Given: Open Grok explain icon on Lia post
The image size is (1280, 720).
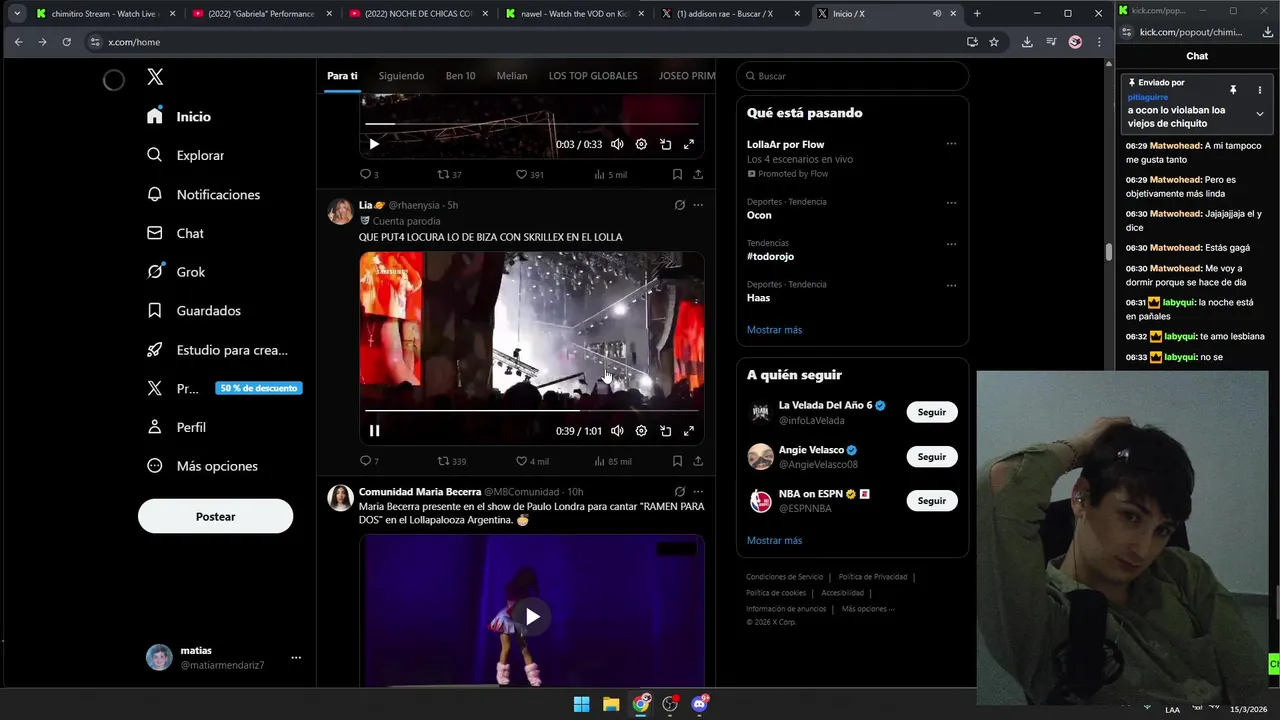Looking at the screenshot, I should [679, 205].
